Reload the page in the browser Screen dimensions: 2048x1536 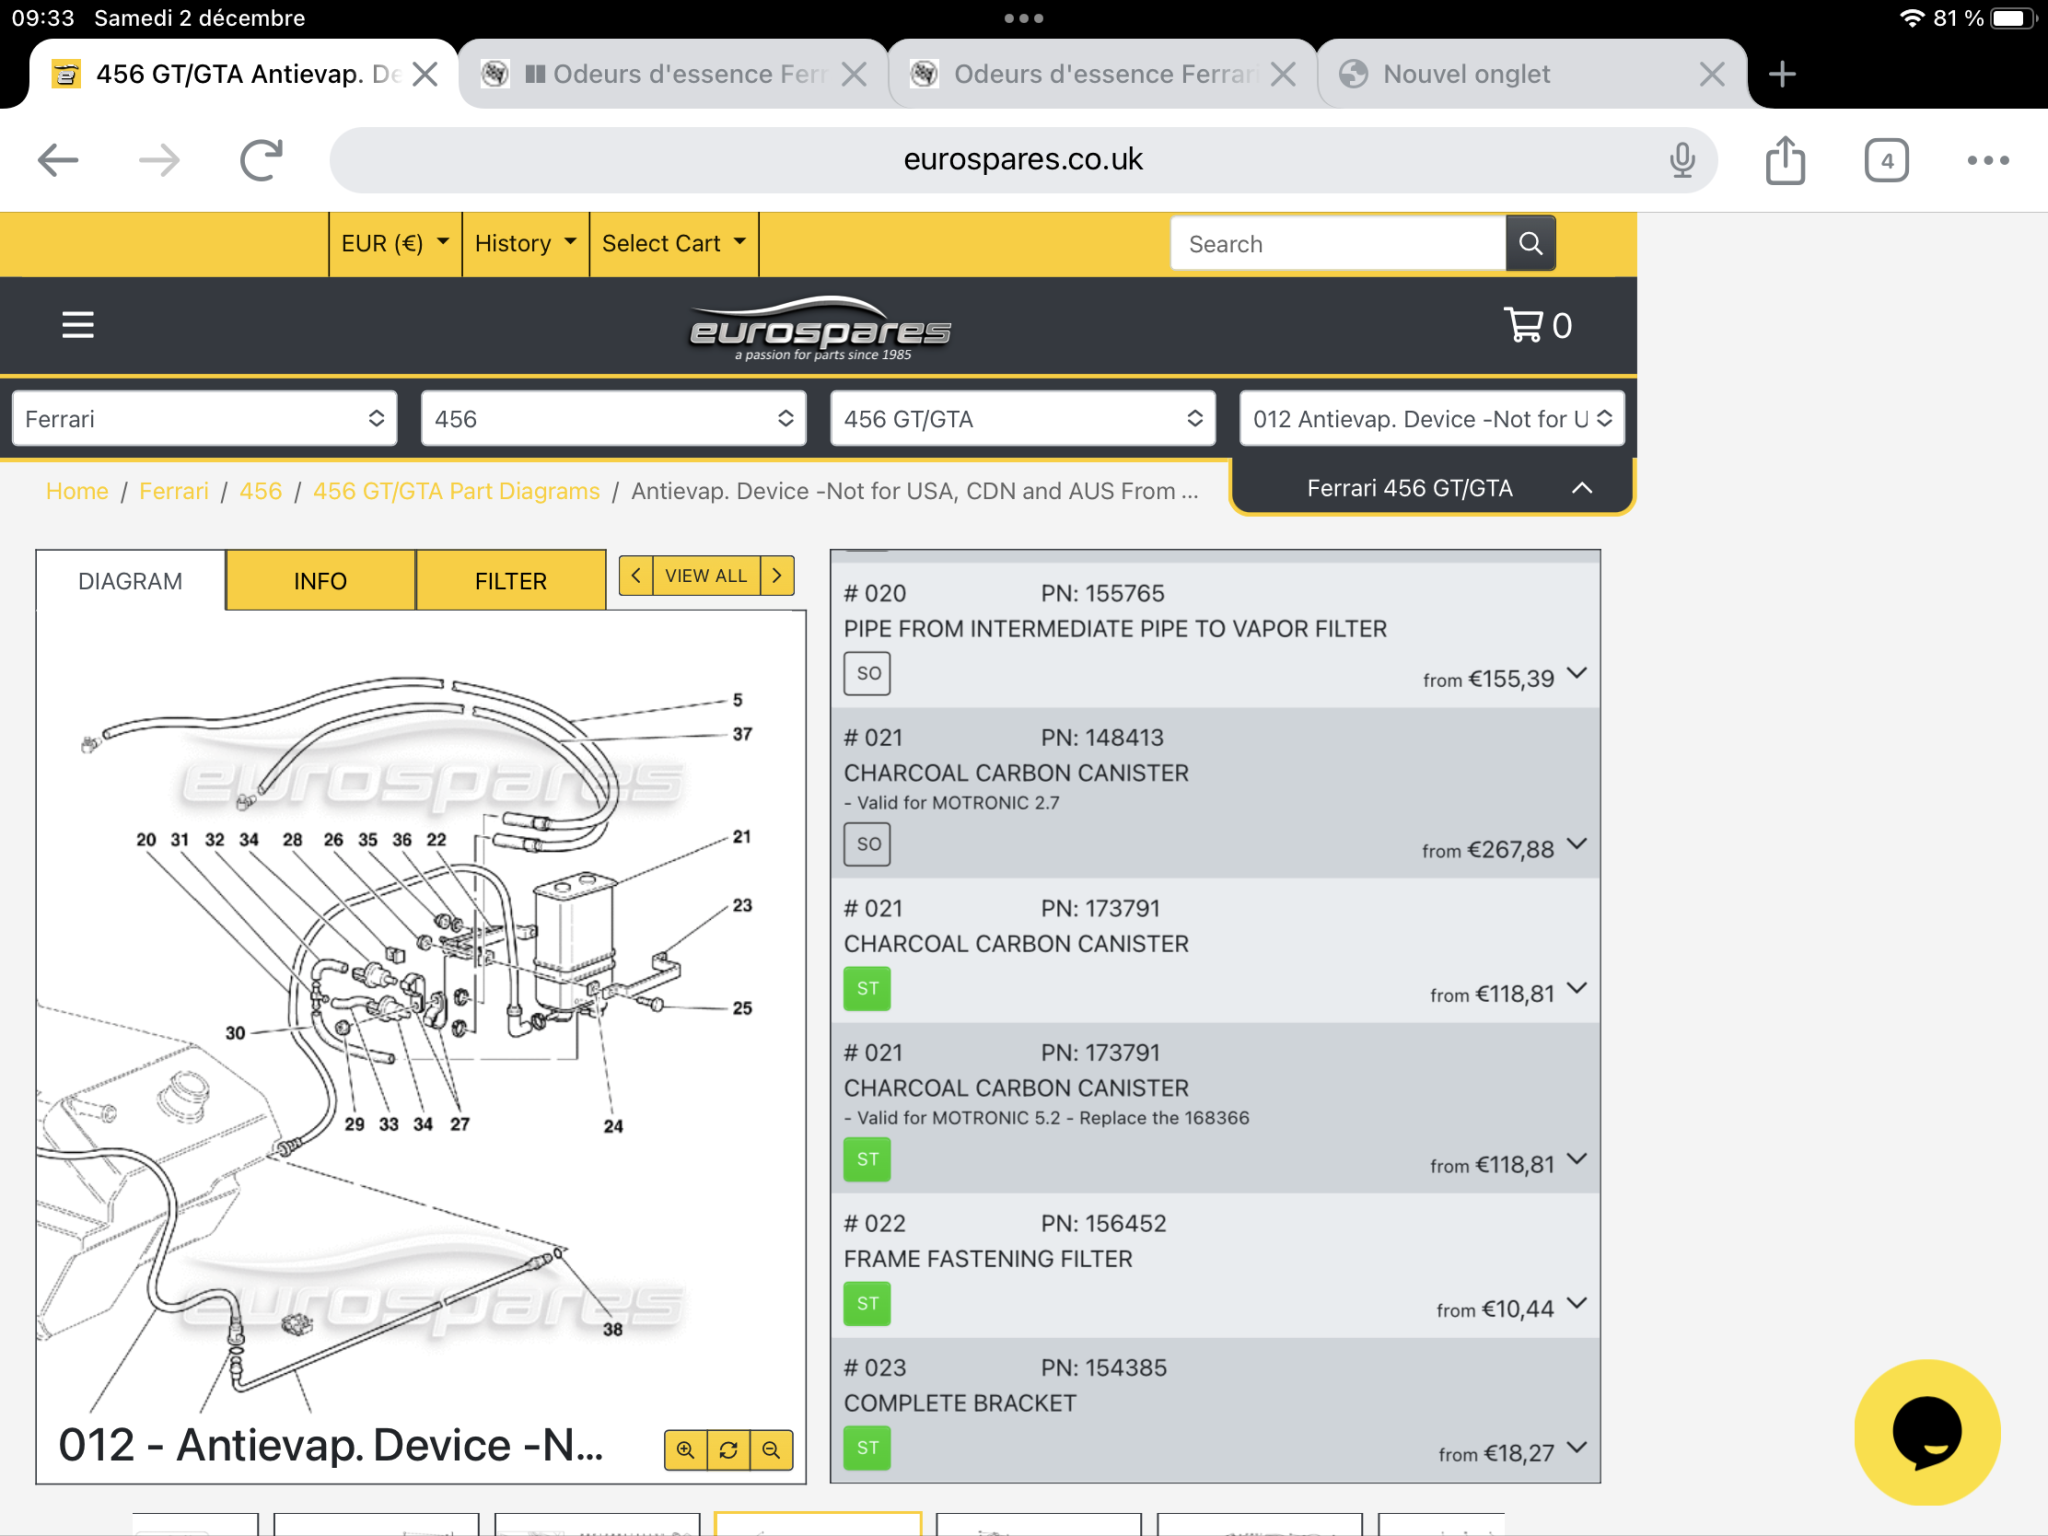click(x=261, y=160)
